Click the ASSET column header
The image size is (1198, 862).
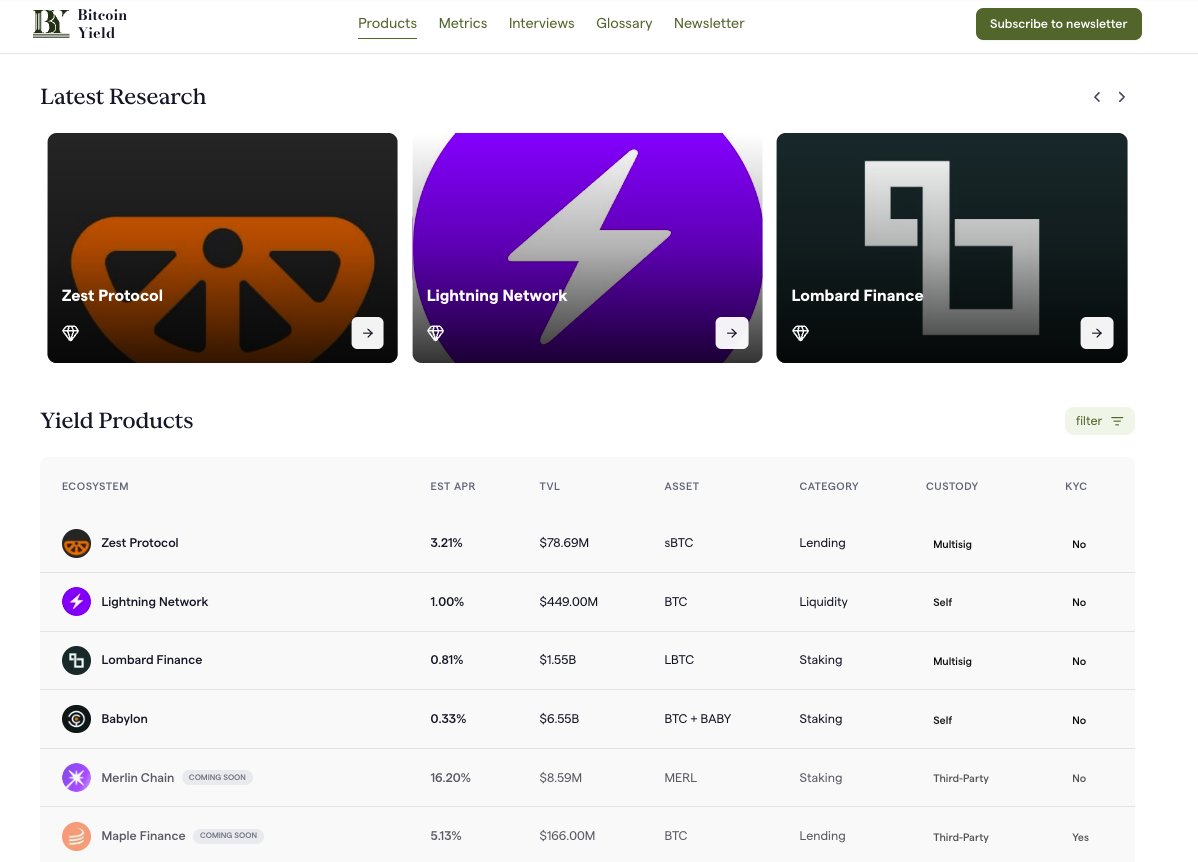tap(682, 486)
